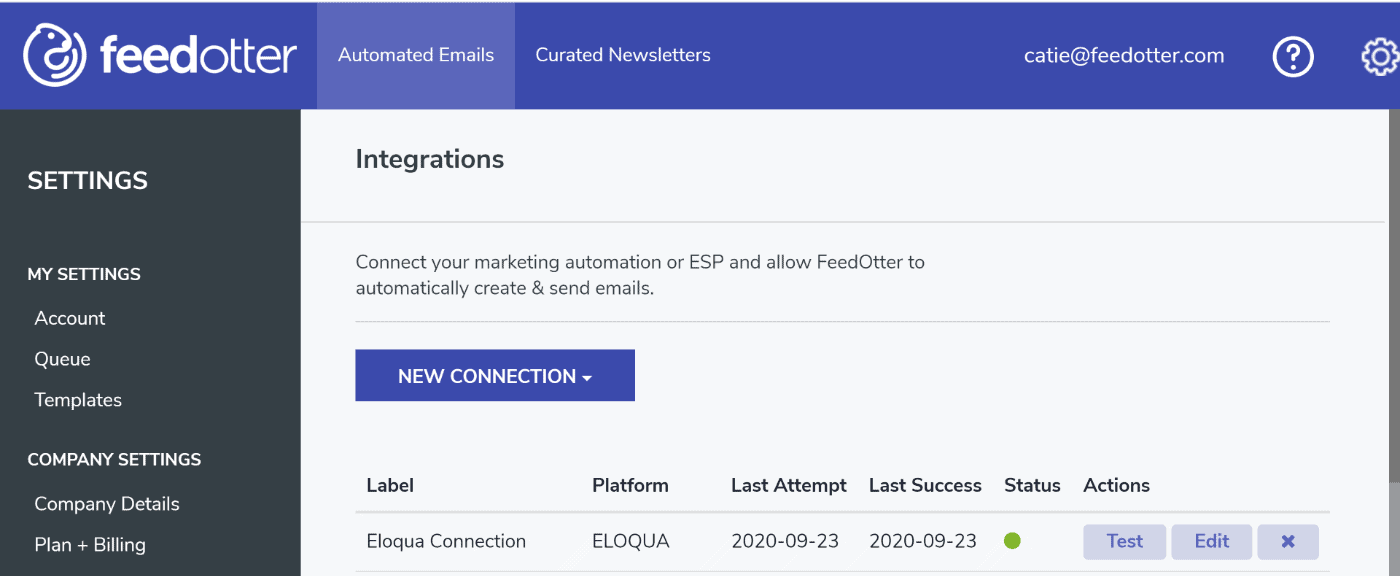
Task: Click the Platform column header
Action: coord(630,485)
